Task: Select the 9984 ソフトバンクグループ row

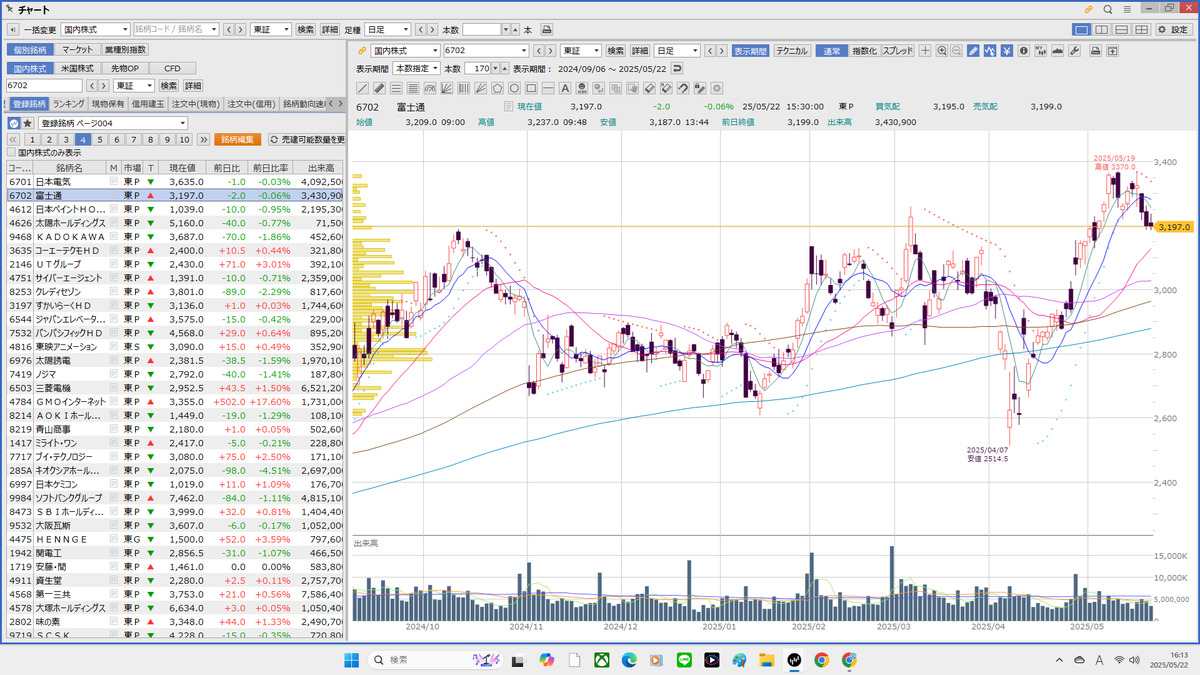Action: [174, 497]
